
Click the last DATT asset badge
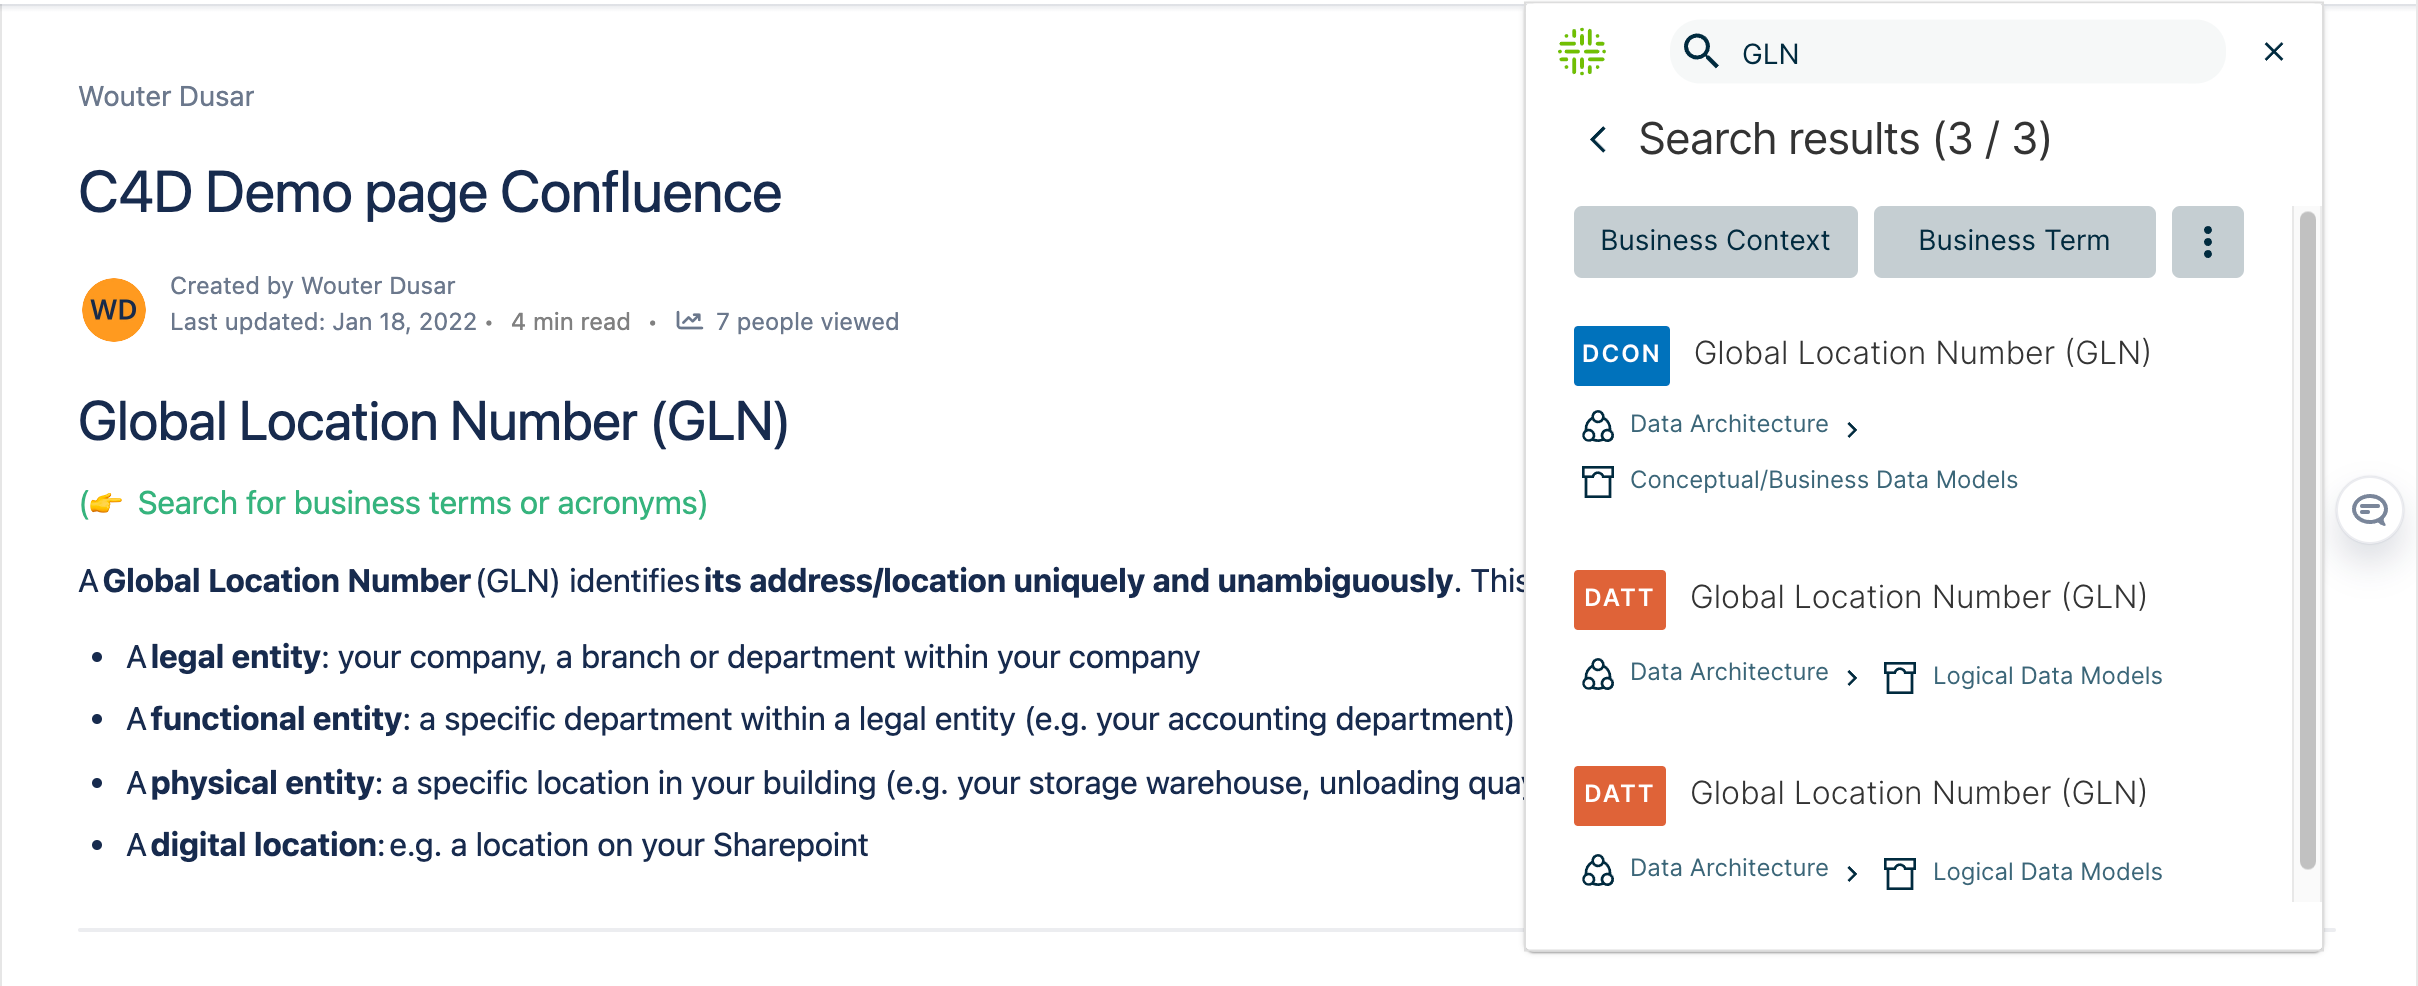(x=1619, y=795)
